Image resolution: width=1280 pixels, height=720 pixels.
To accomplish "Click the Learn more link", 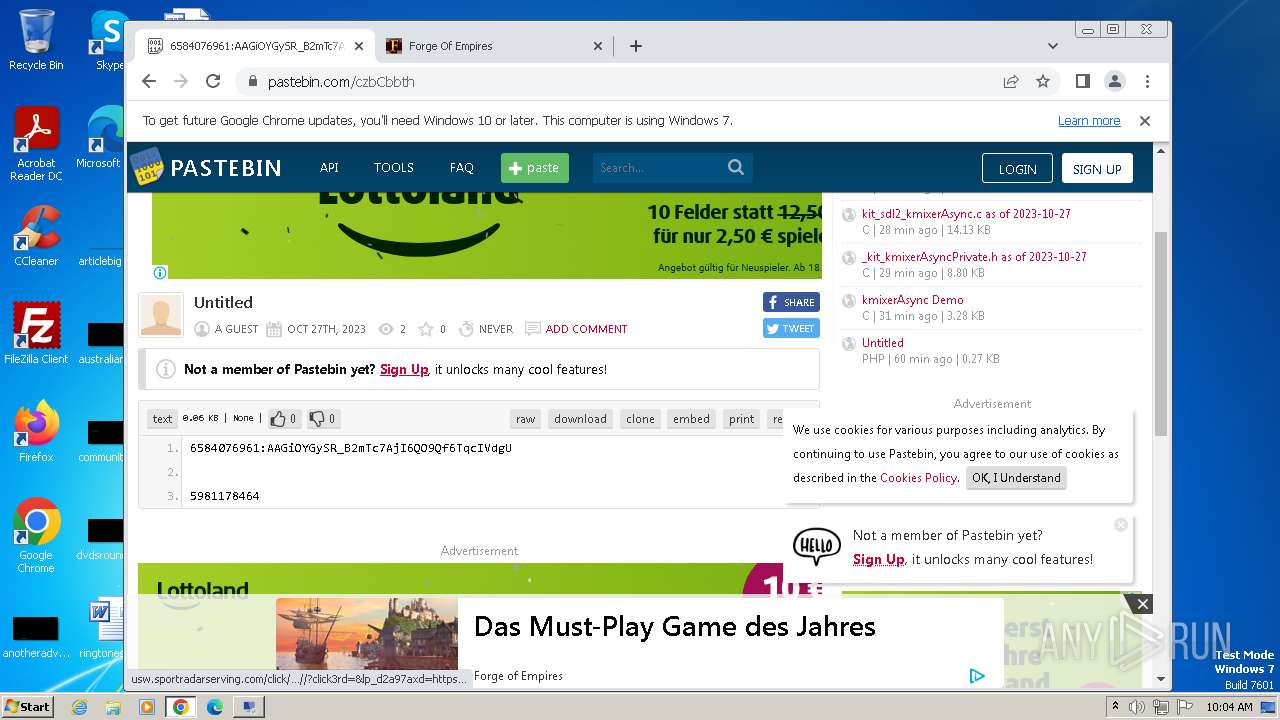I will [1089, 121].
